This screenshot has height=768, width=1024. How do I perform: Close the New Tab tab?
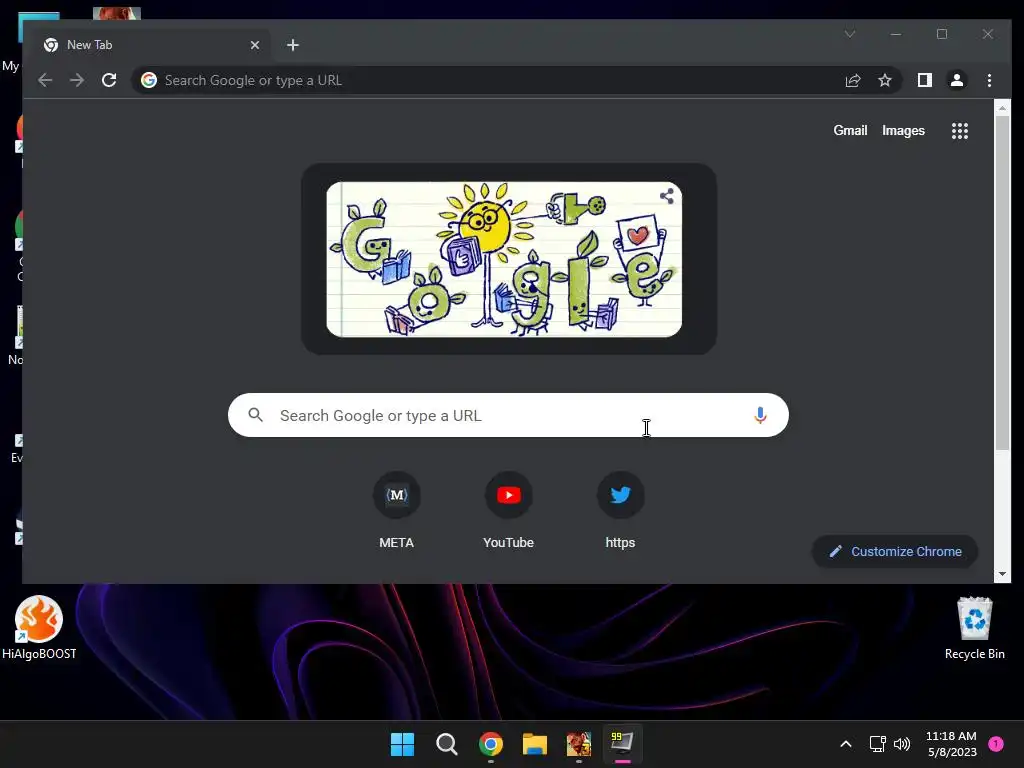(x=255, y=45)
